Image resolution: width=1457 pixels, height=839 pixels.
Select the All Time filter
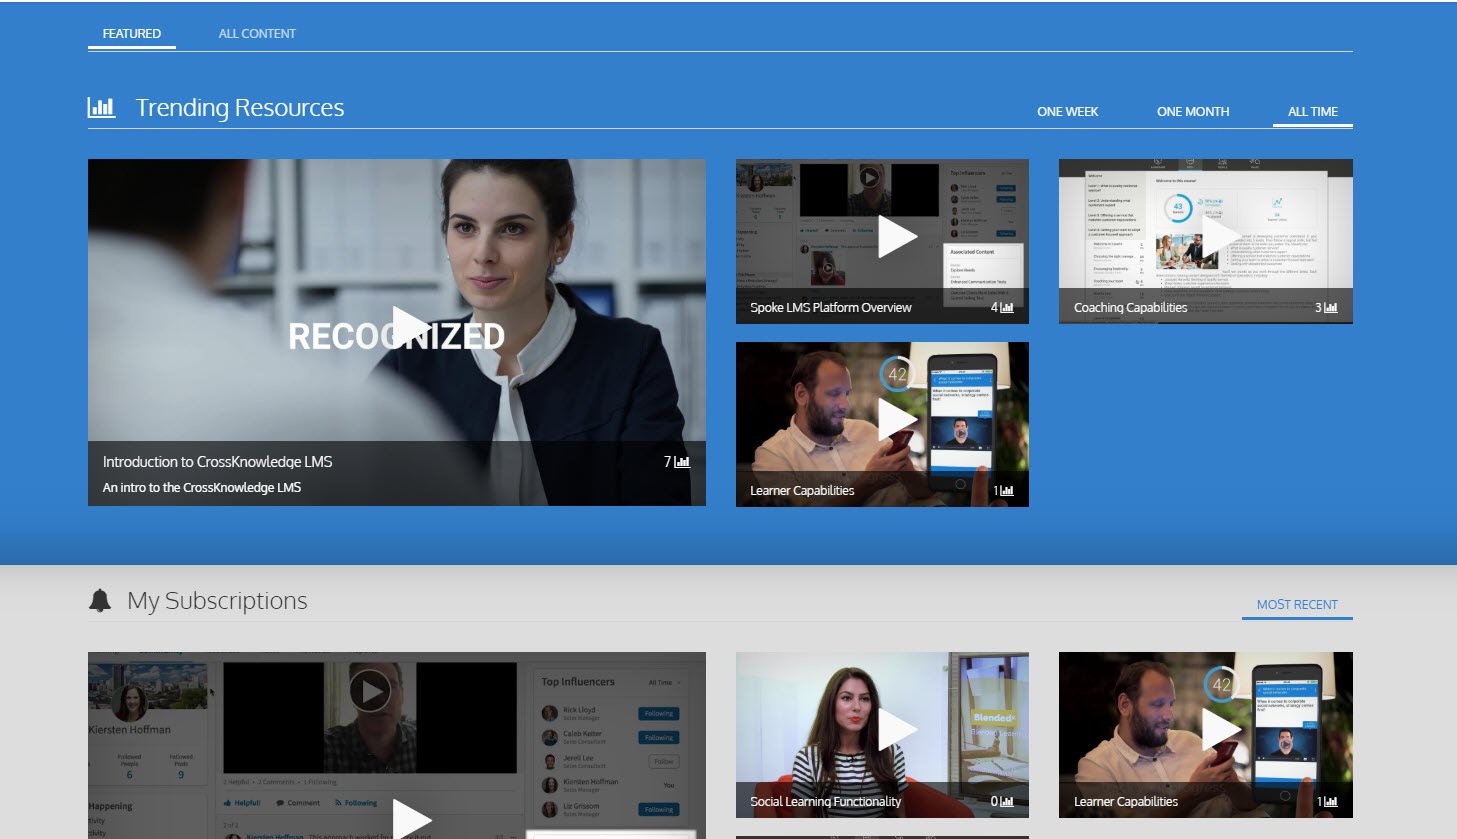[x=1312, y=112]
